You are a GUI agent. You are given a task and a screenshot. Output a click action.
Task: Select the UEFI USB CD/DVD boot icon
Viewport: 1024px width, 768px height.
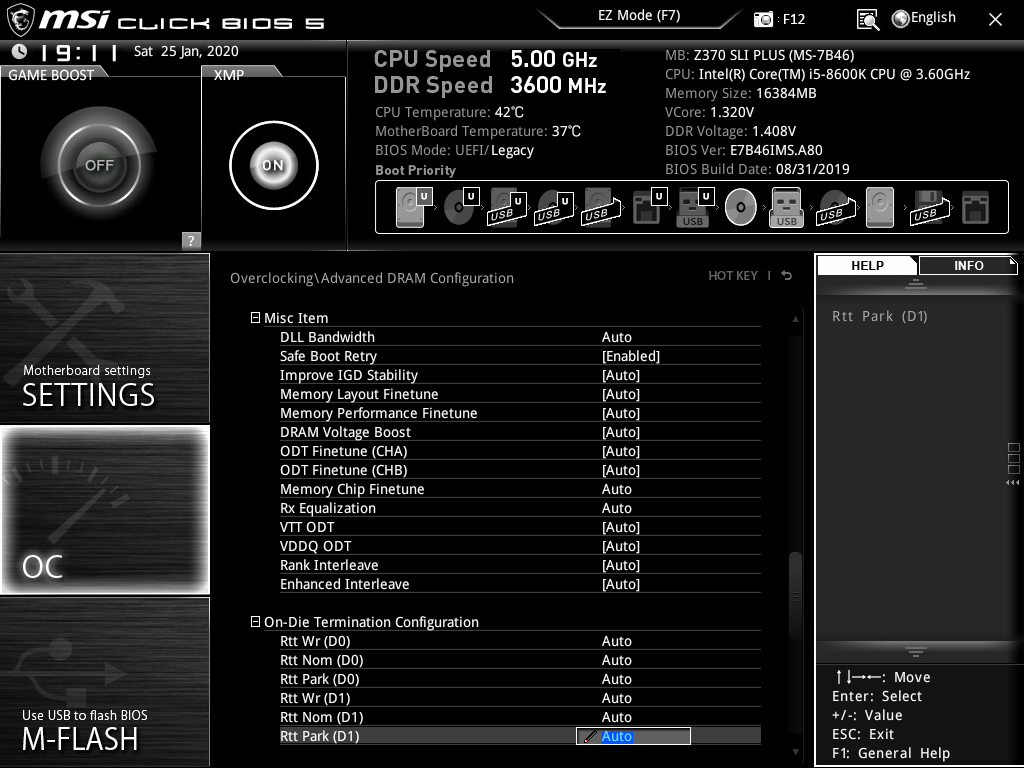(x=554, y=208)
